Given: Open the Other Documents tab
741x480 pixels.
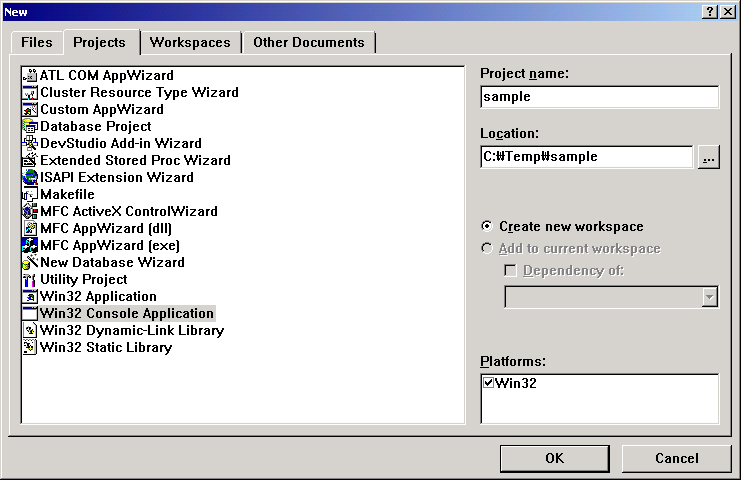Looking at the screenshot, I should (x=309, y=43).
